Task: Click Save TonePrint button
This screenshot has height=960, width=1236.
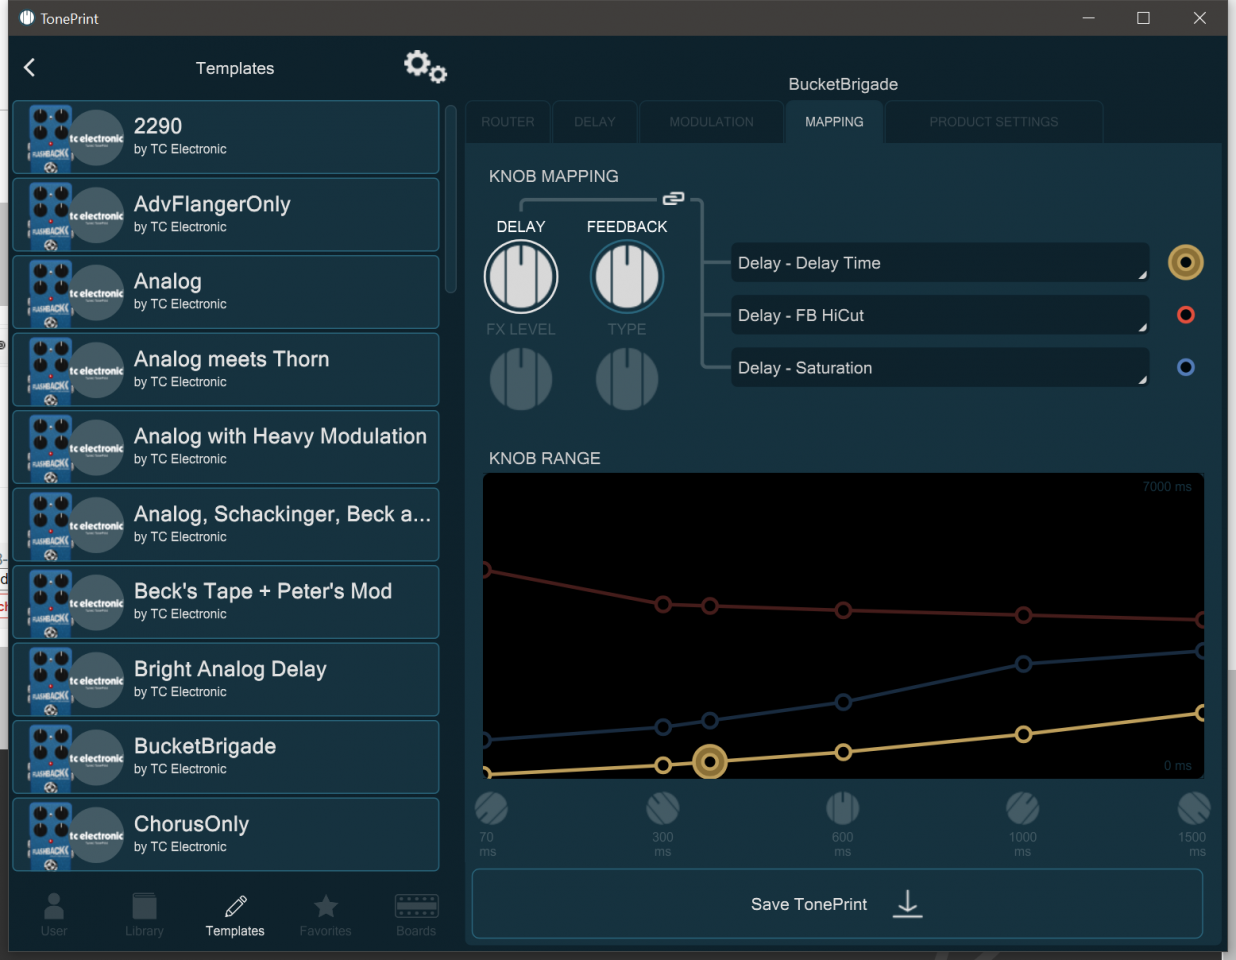Action: (837, 904)
